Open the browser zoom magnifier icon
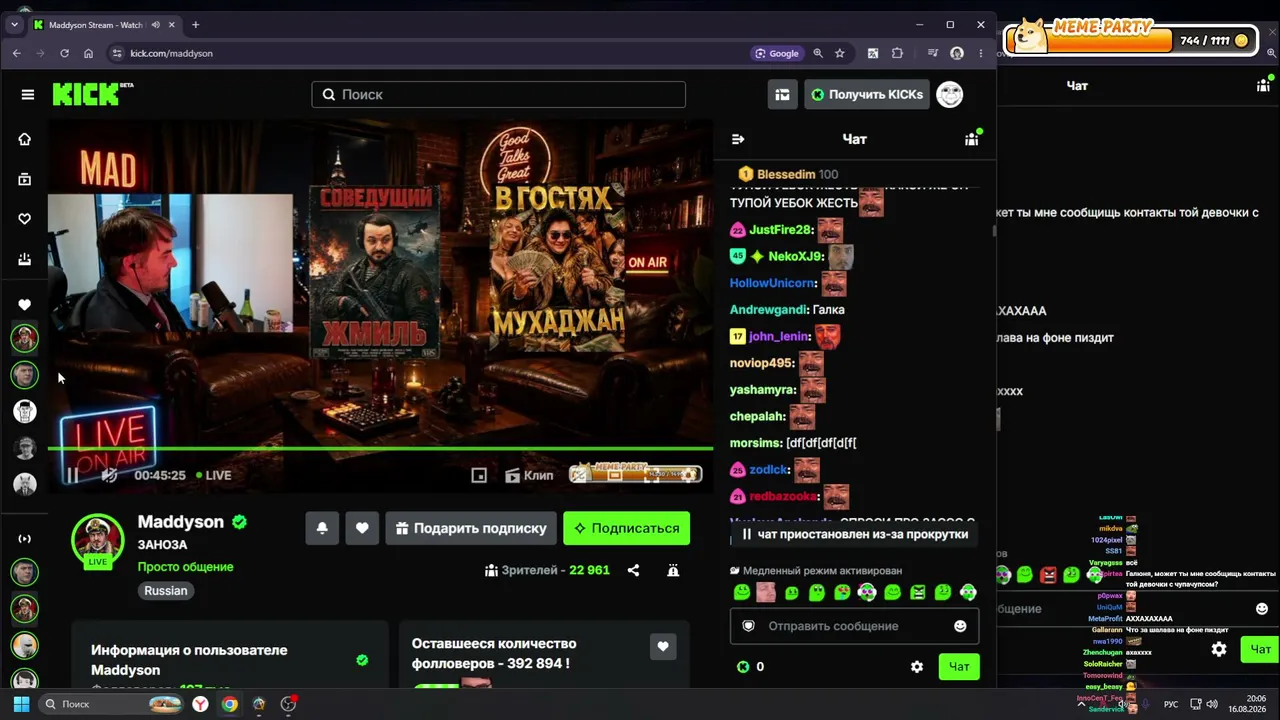The width and height of the screenshot is (1280, 720). pyautogui.click(x=818, y=53)
